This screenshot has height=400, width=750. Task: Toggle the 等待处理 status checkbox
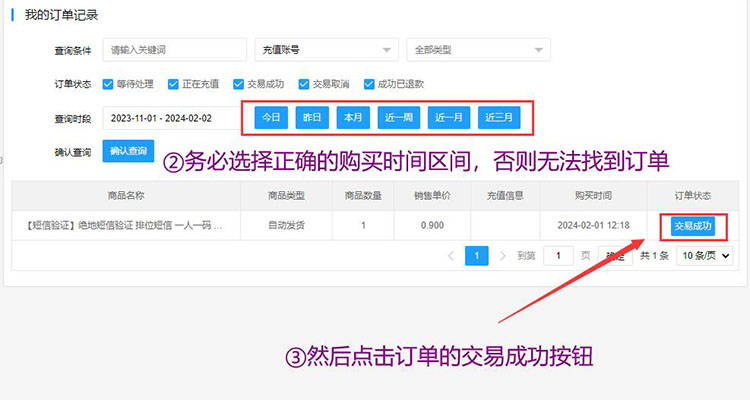point(109,84)
